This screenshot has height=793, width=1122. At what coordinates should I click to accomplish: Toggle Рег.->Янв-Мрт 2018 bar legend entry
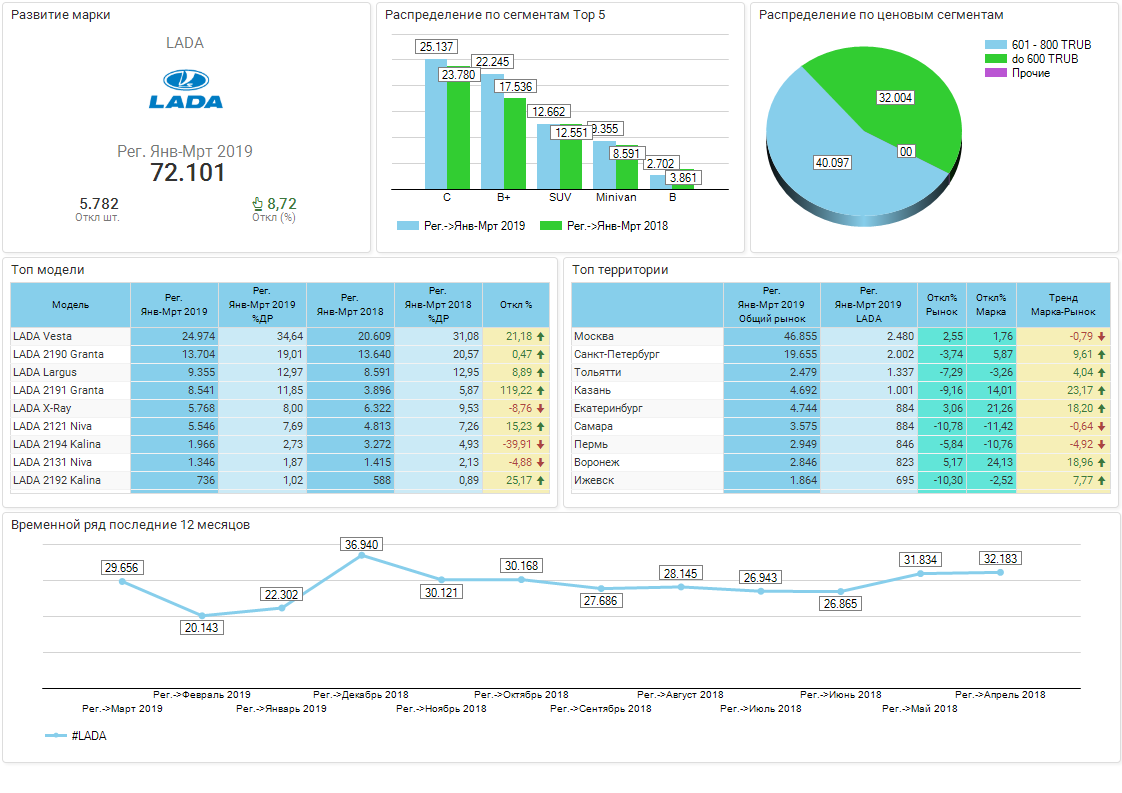coord(604,226)
